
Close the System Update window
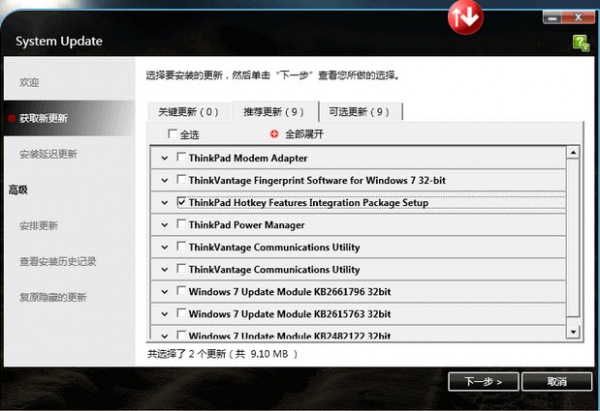point(578,17)
